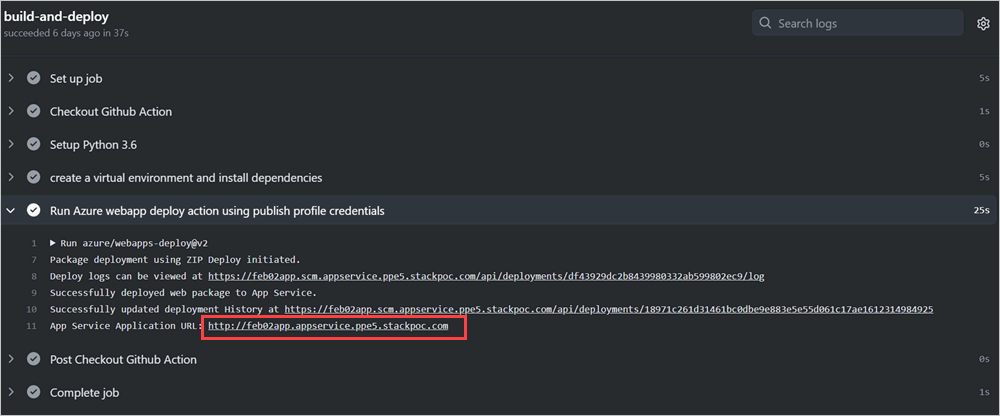Click the success check icon for Setup Python 3.6

click(33, 145)
